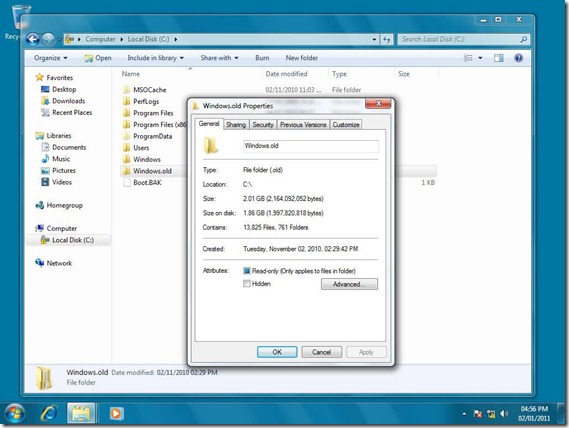Screen dimensions: 569x428
Task: Open Advanced attributes button
Action: tap(349, 284)
